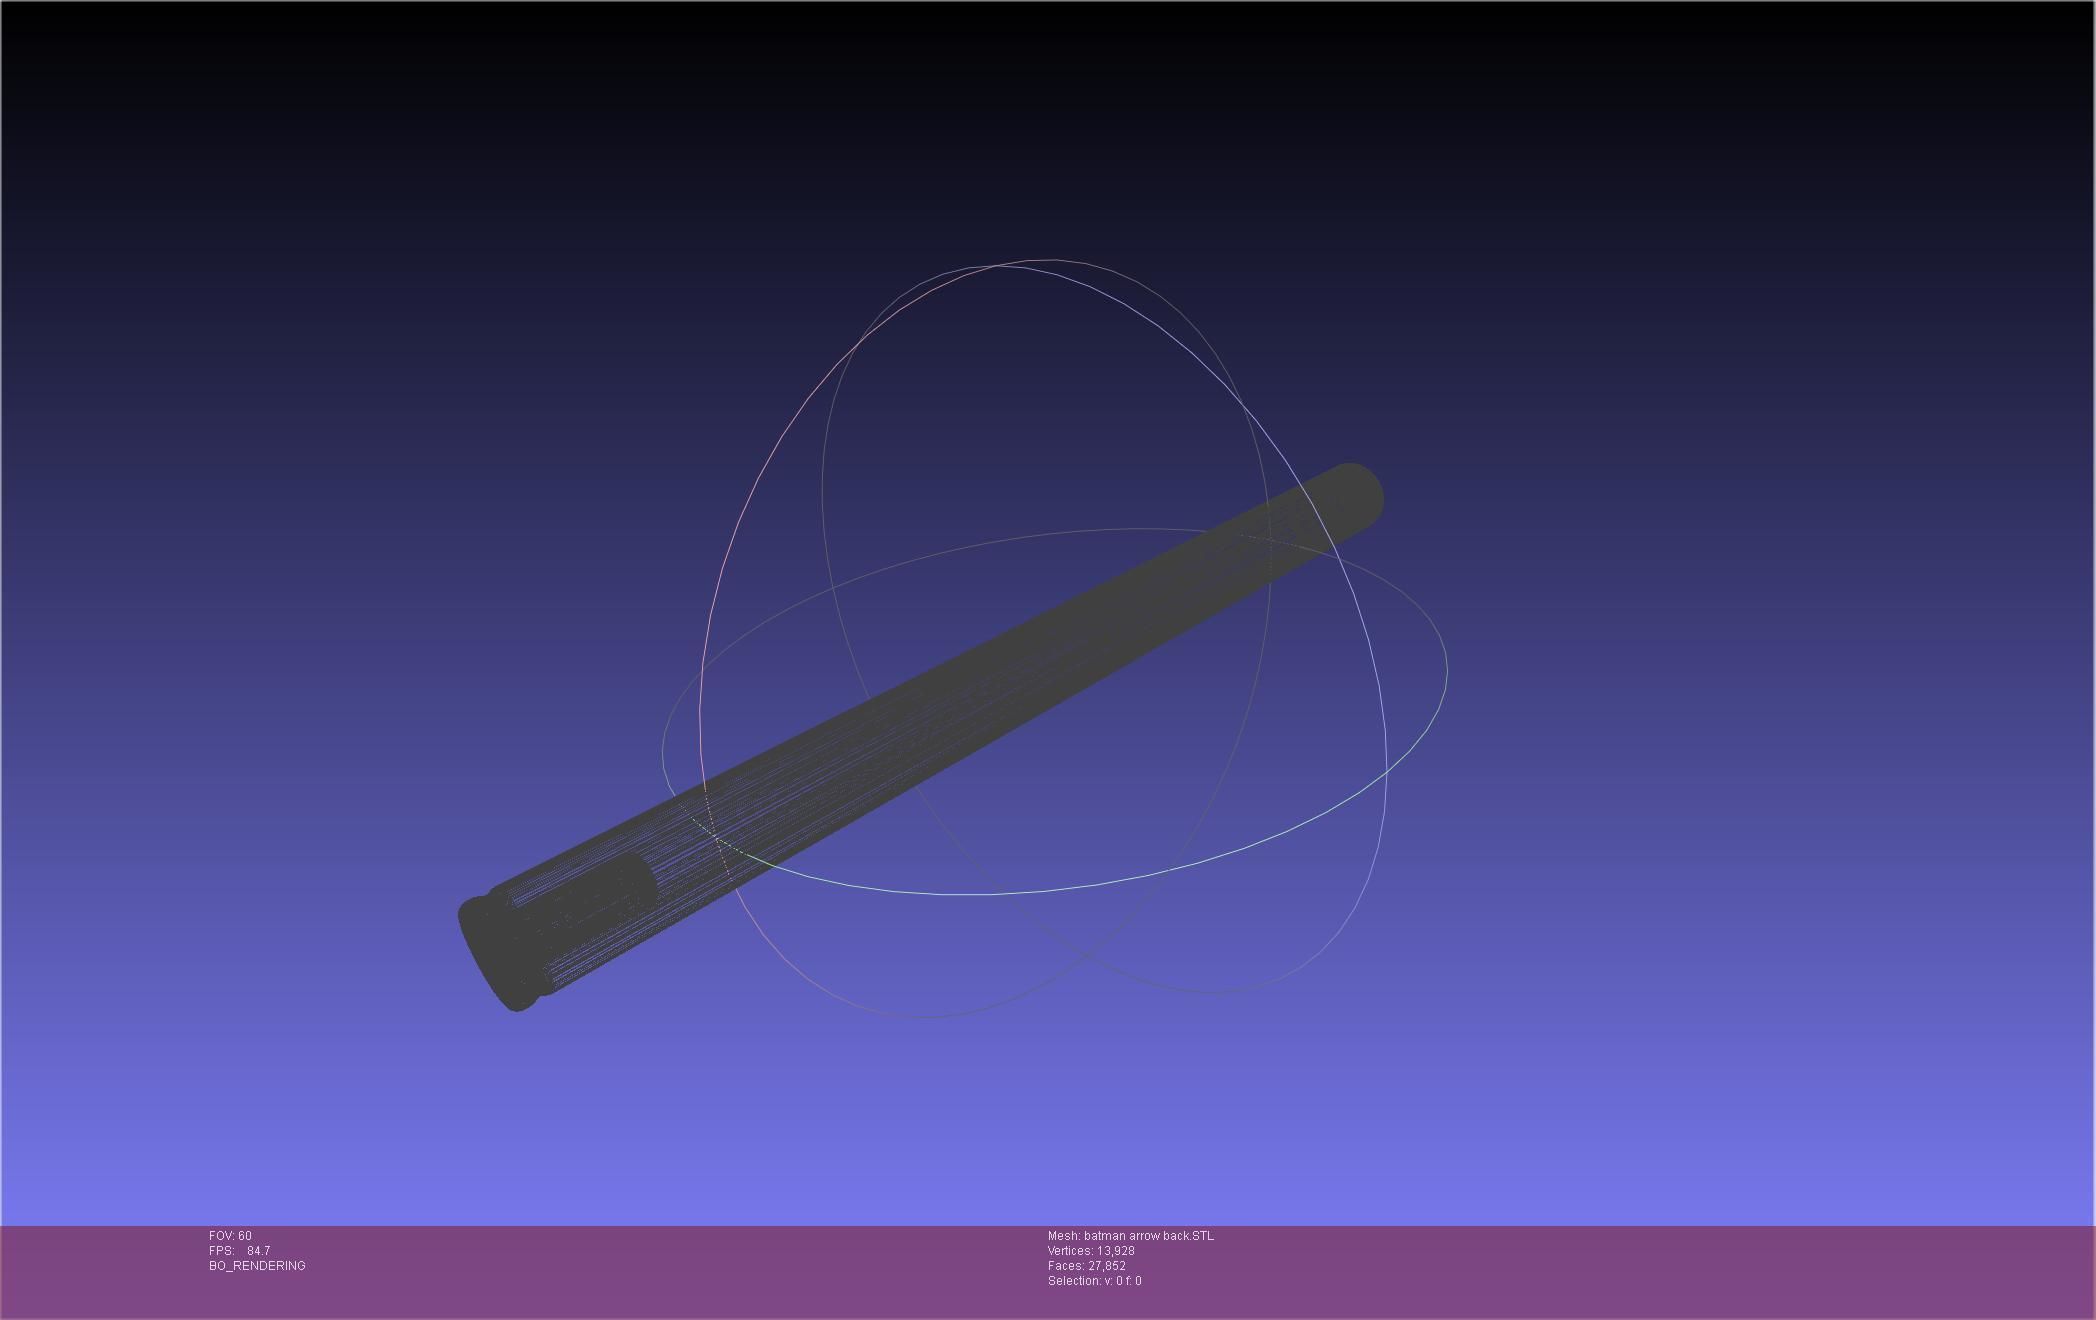Click the 'Vertices: 13,928' text

coord(1091,1251)
